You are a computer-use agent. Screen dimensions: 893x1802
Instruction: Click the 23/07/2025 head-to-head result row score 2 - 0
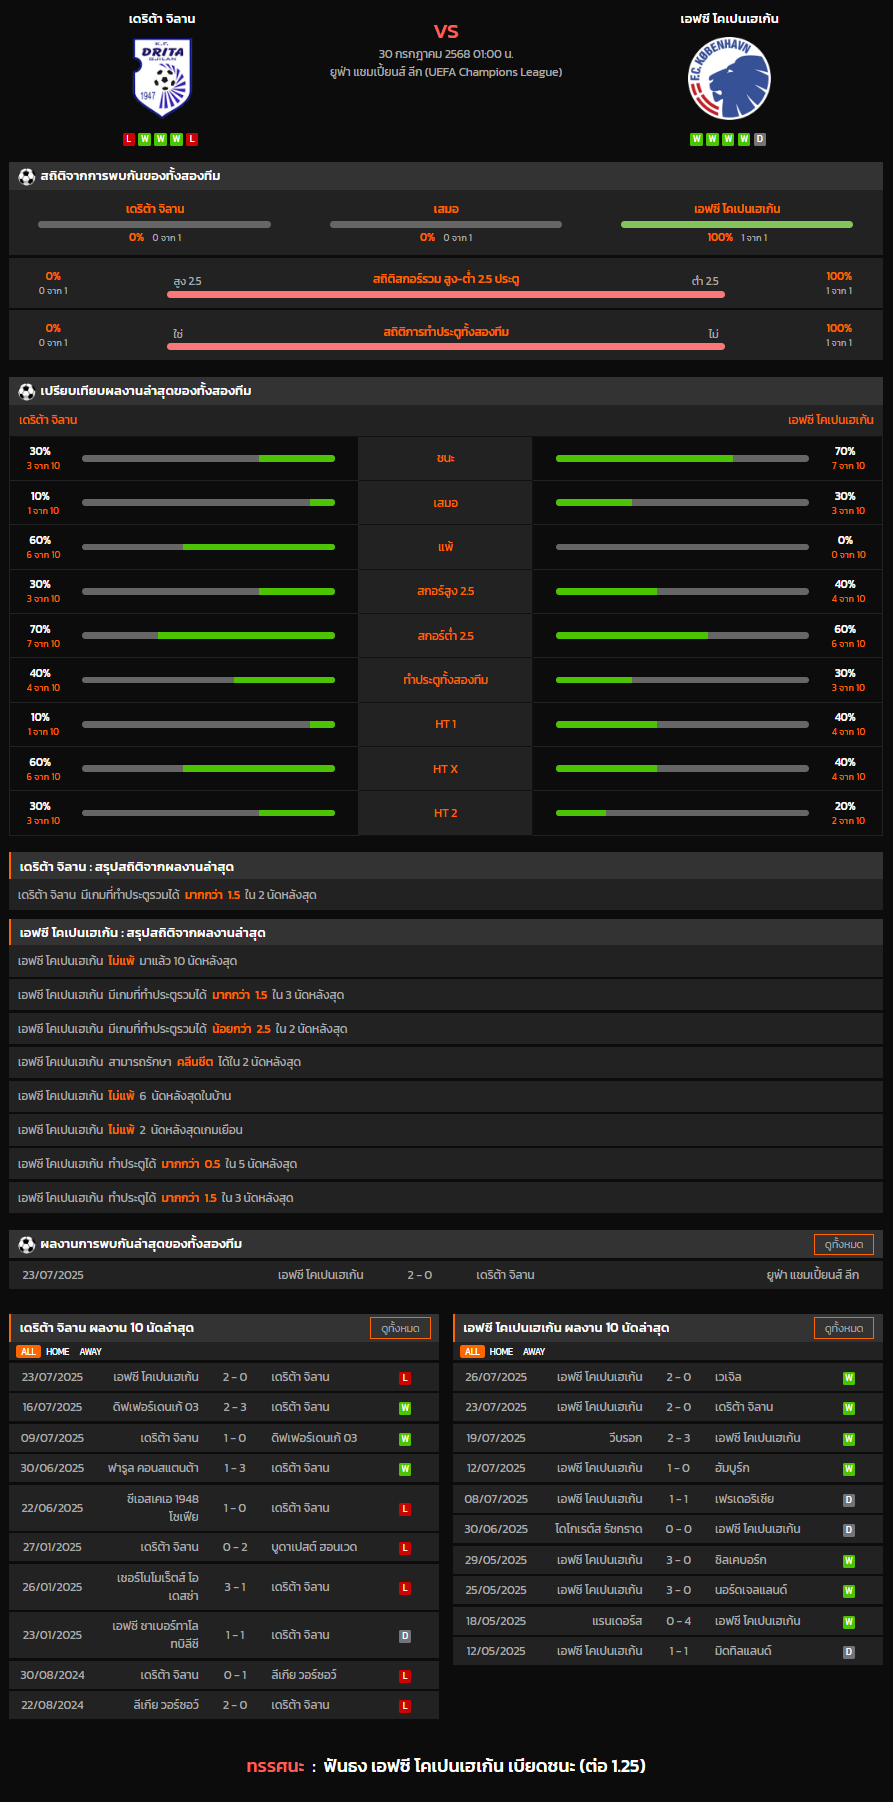point(420,1275)
